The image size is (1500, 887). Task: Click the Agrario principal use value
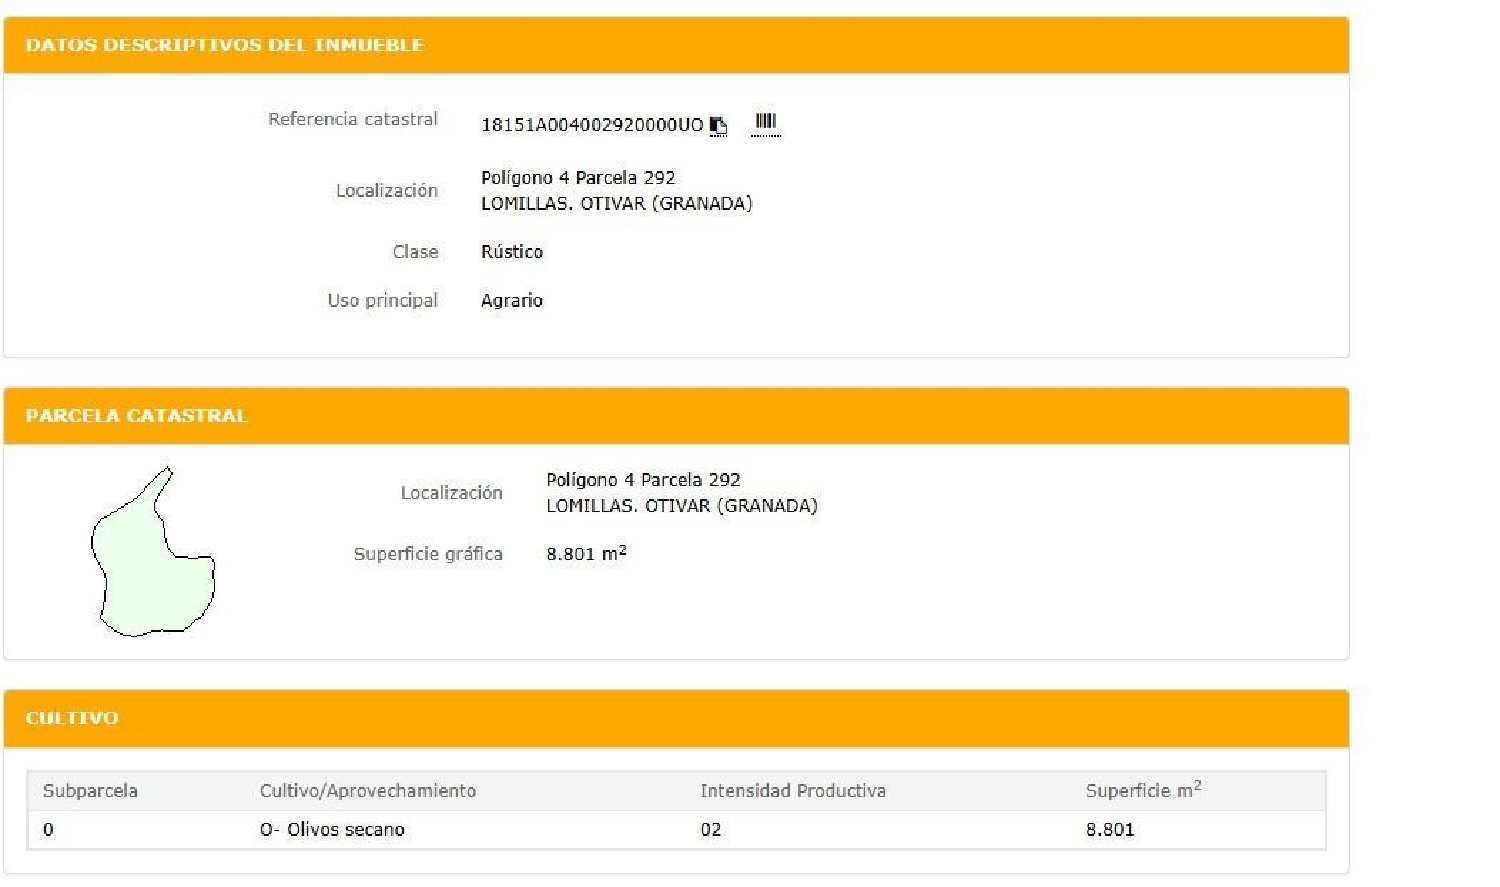(x=511, y=300)
